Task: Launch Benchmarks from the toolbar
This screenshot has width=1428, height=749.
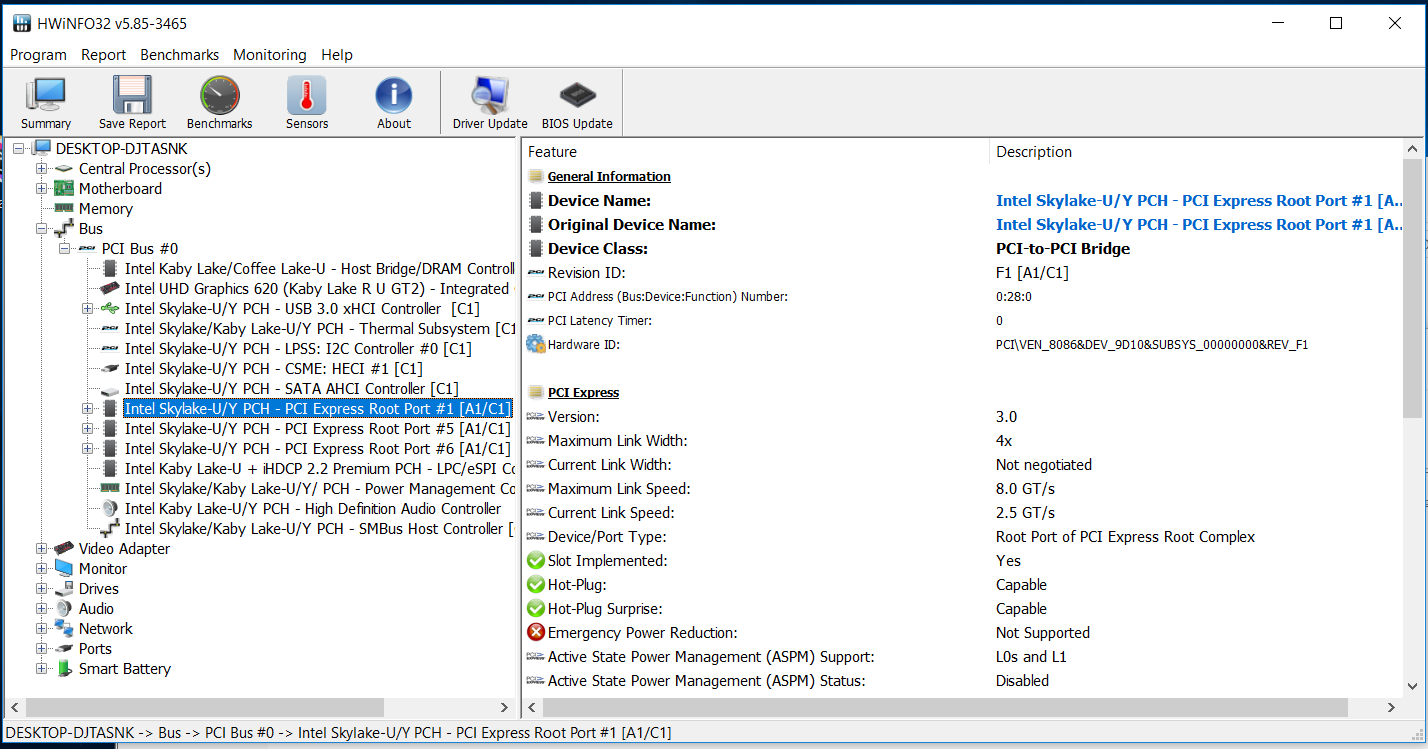Action: [219, 100]
